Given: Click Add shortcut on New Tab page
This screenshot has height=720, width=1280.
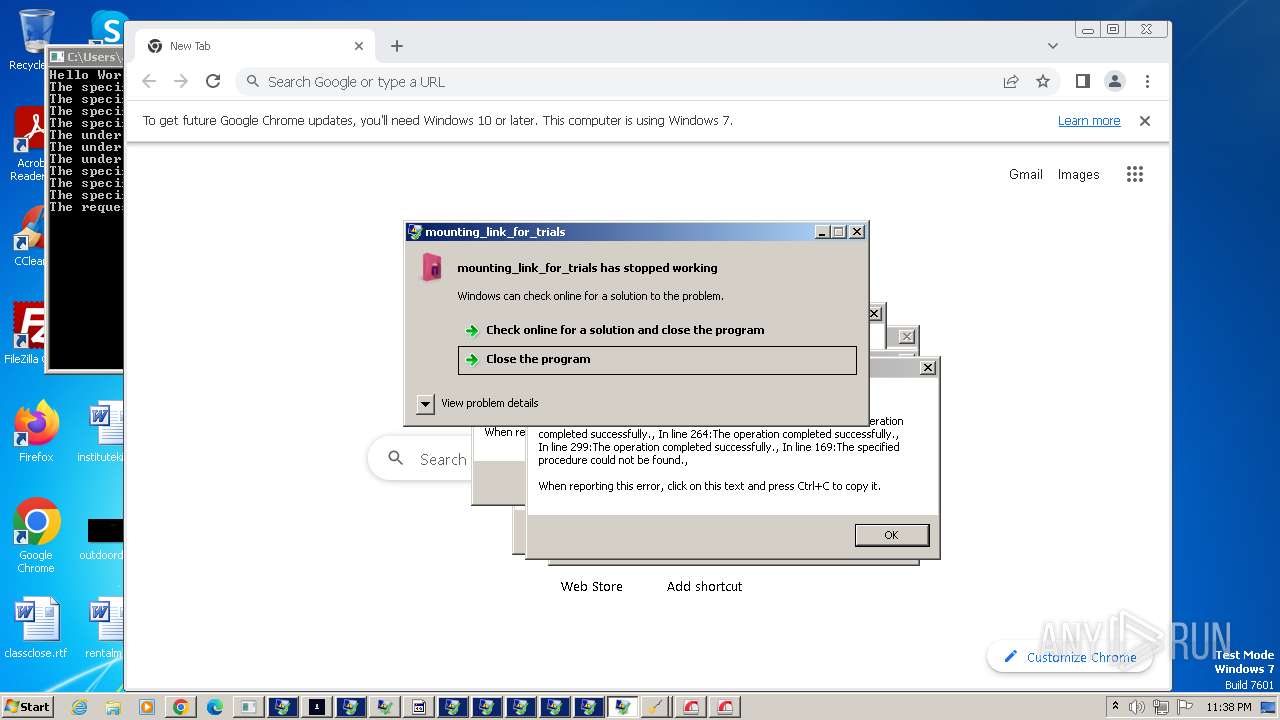Looking at the screenshot, I should click(704, 587).
